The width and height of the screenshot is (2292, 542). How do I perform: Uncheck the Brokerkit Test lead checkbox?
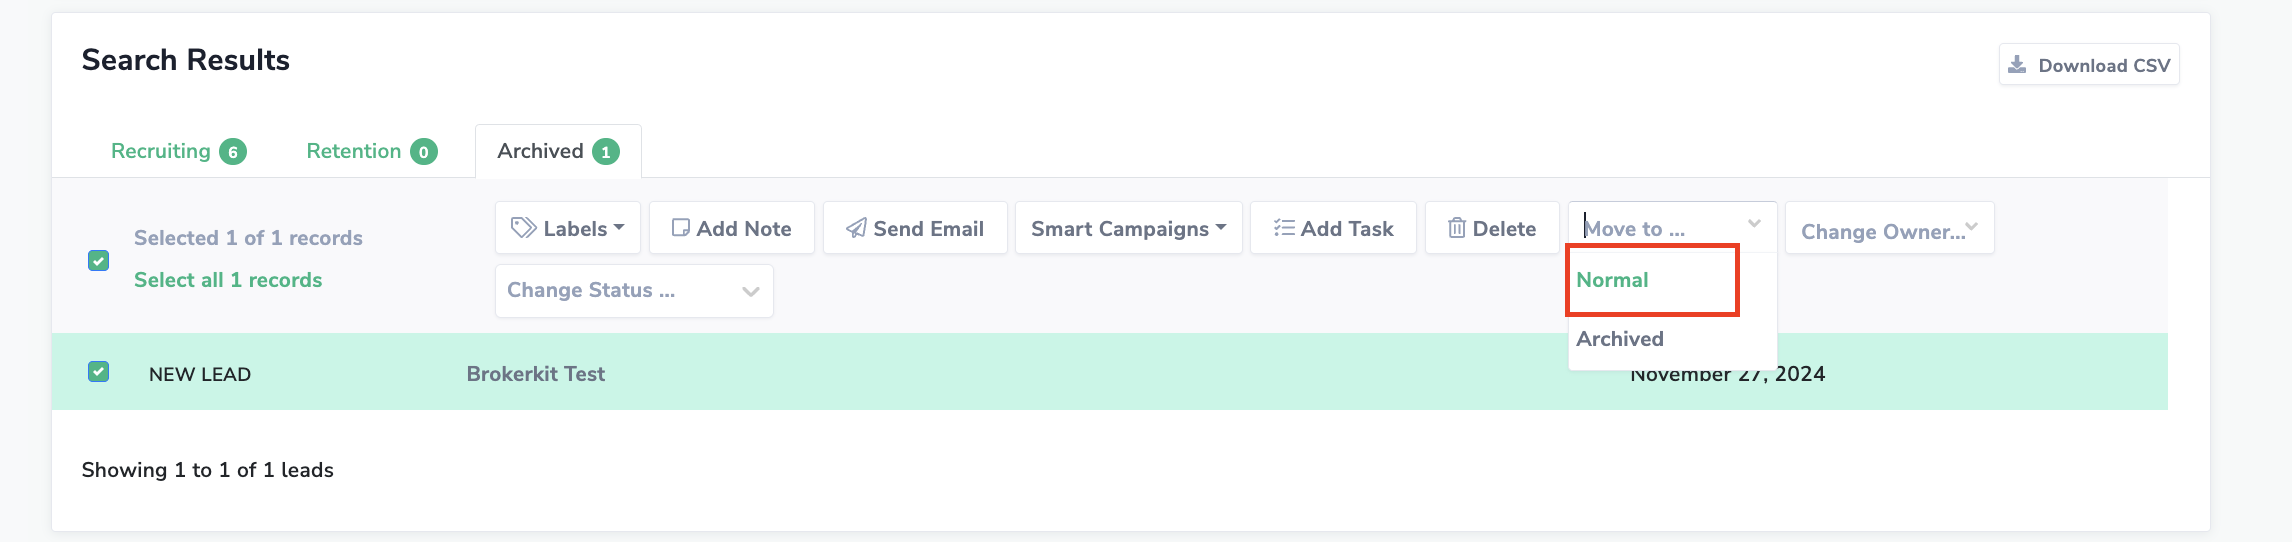click(99, 372)
